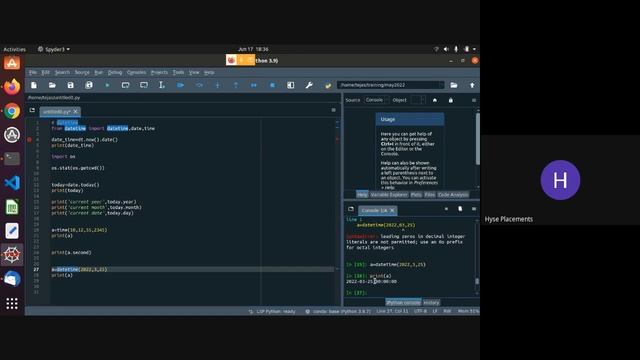Browse console tabs list
The width and height of the screenshot is (640, 360).
(351, 209)
